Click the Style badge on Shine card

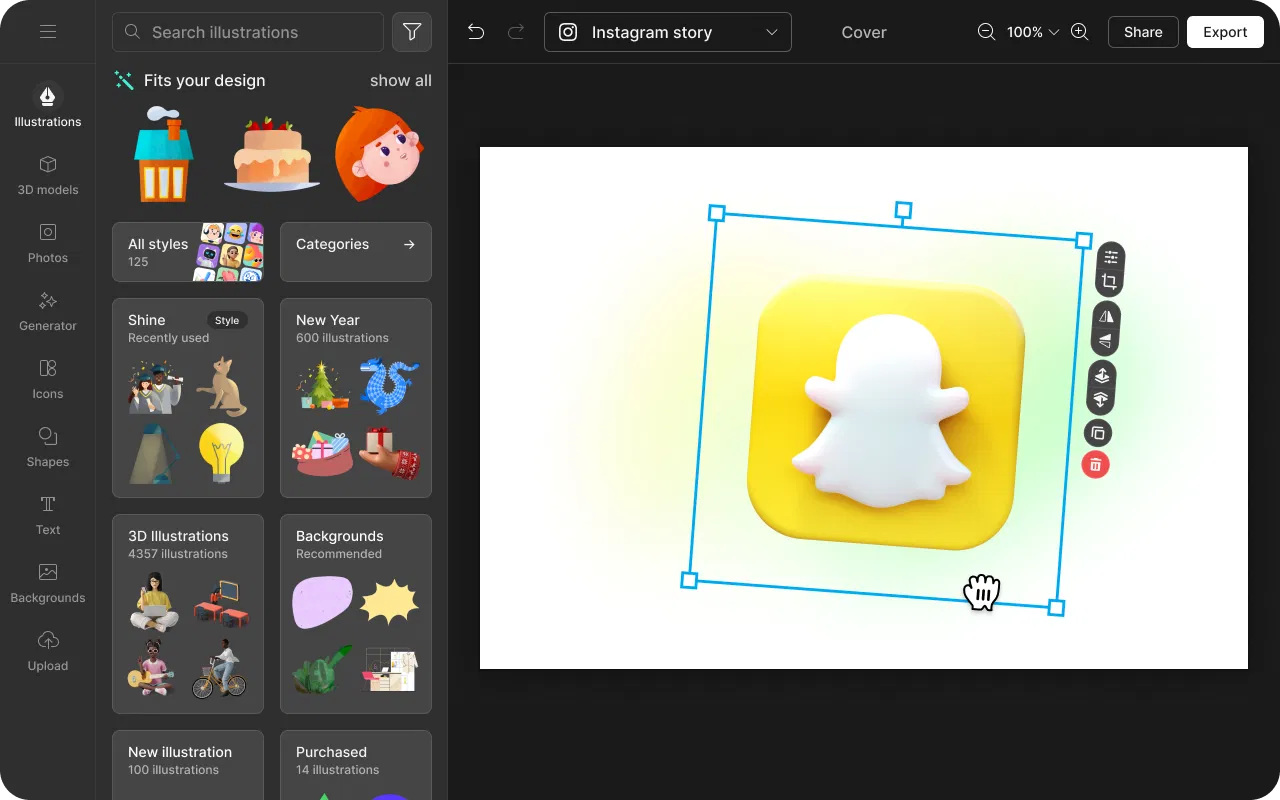click(227, 320)
